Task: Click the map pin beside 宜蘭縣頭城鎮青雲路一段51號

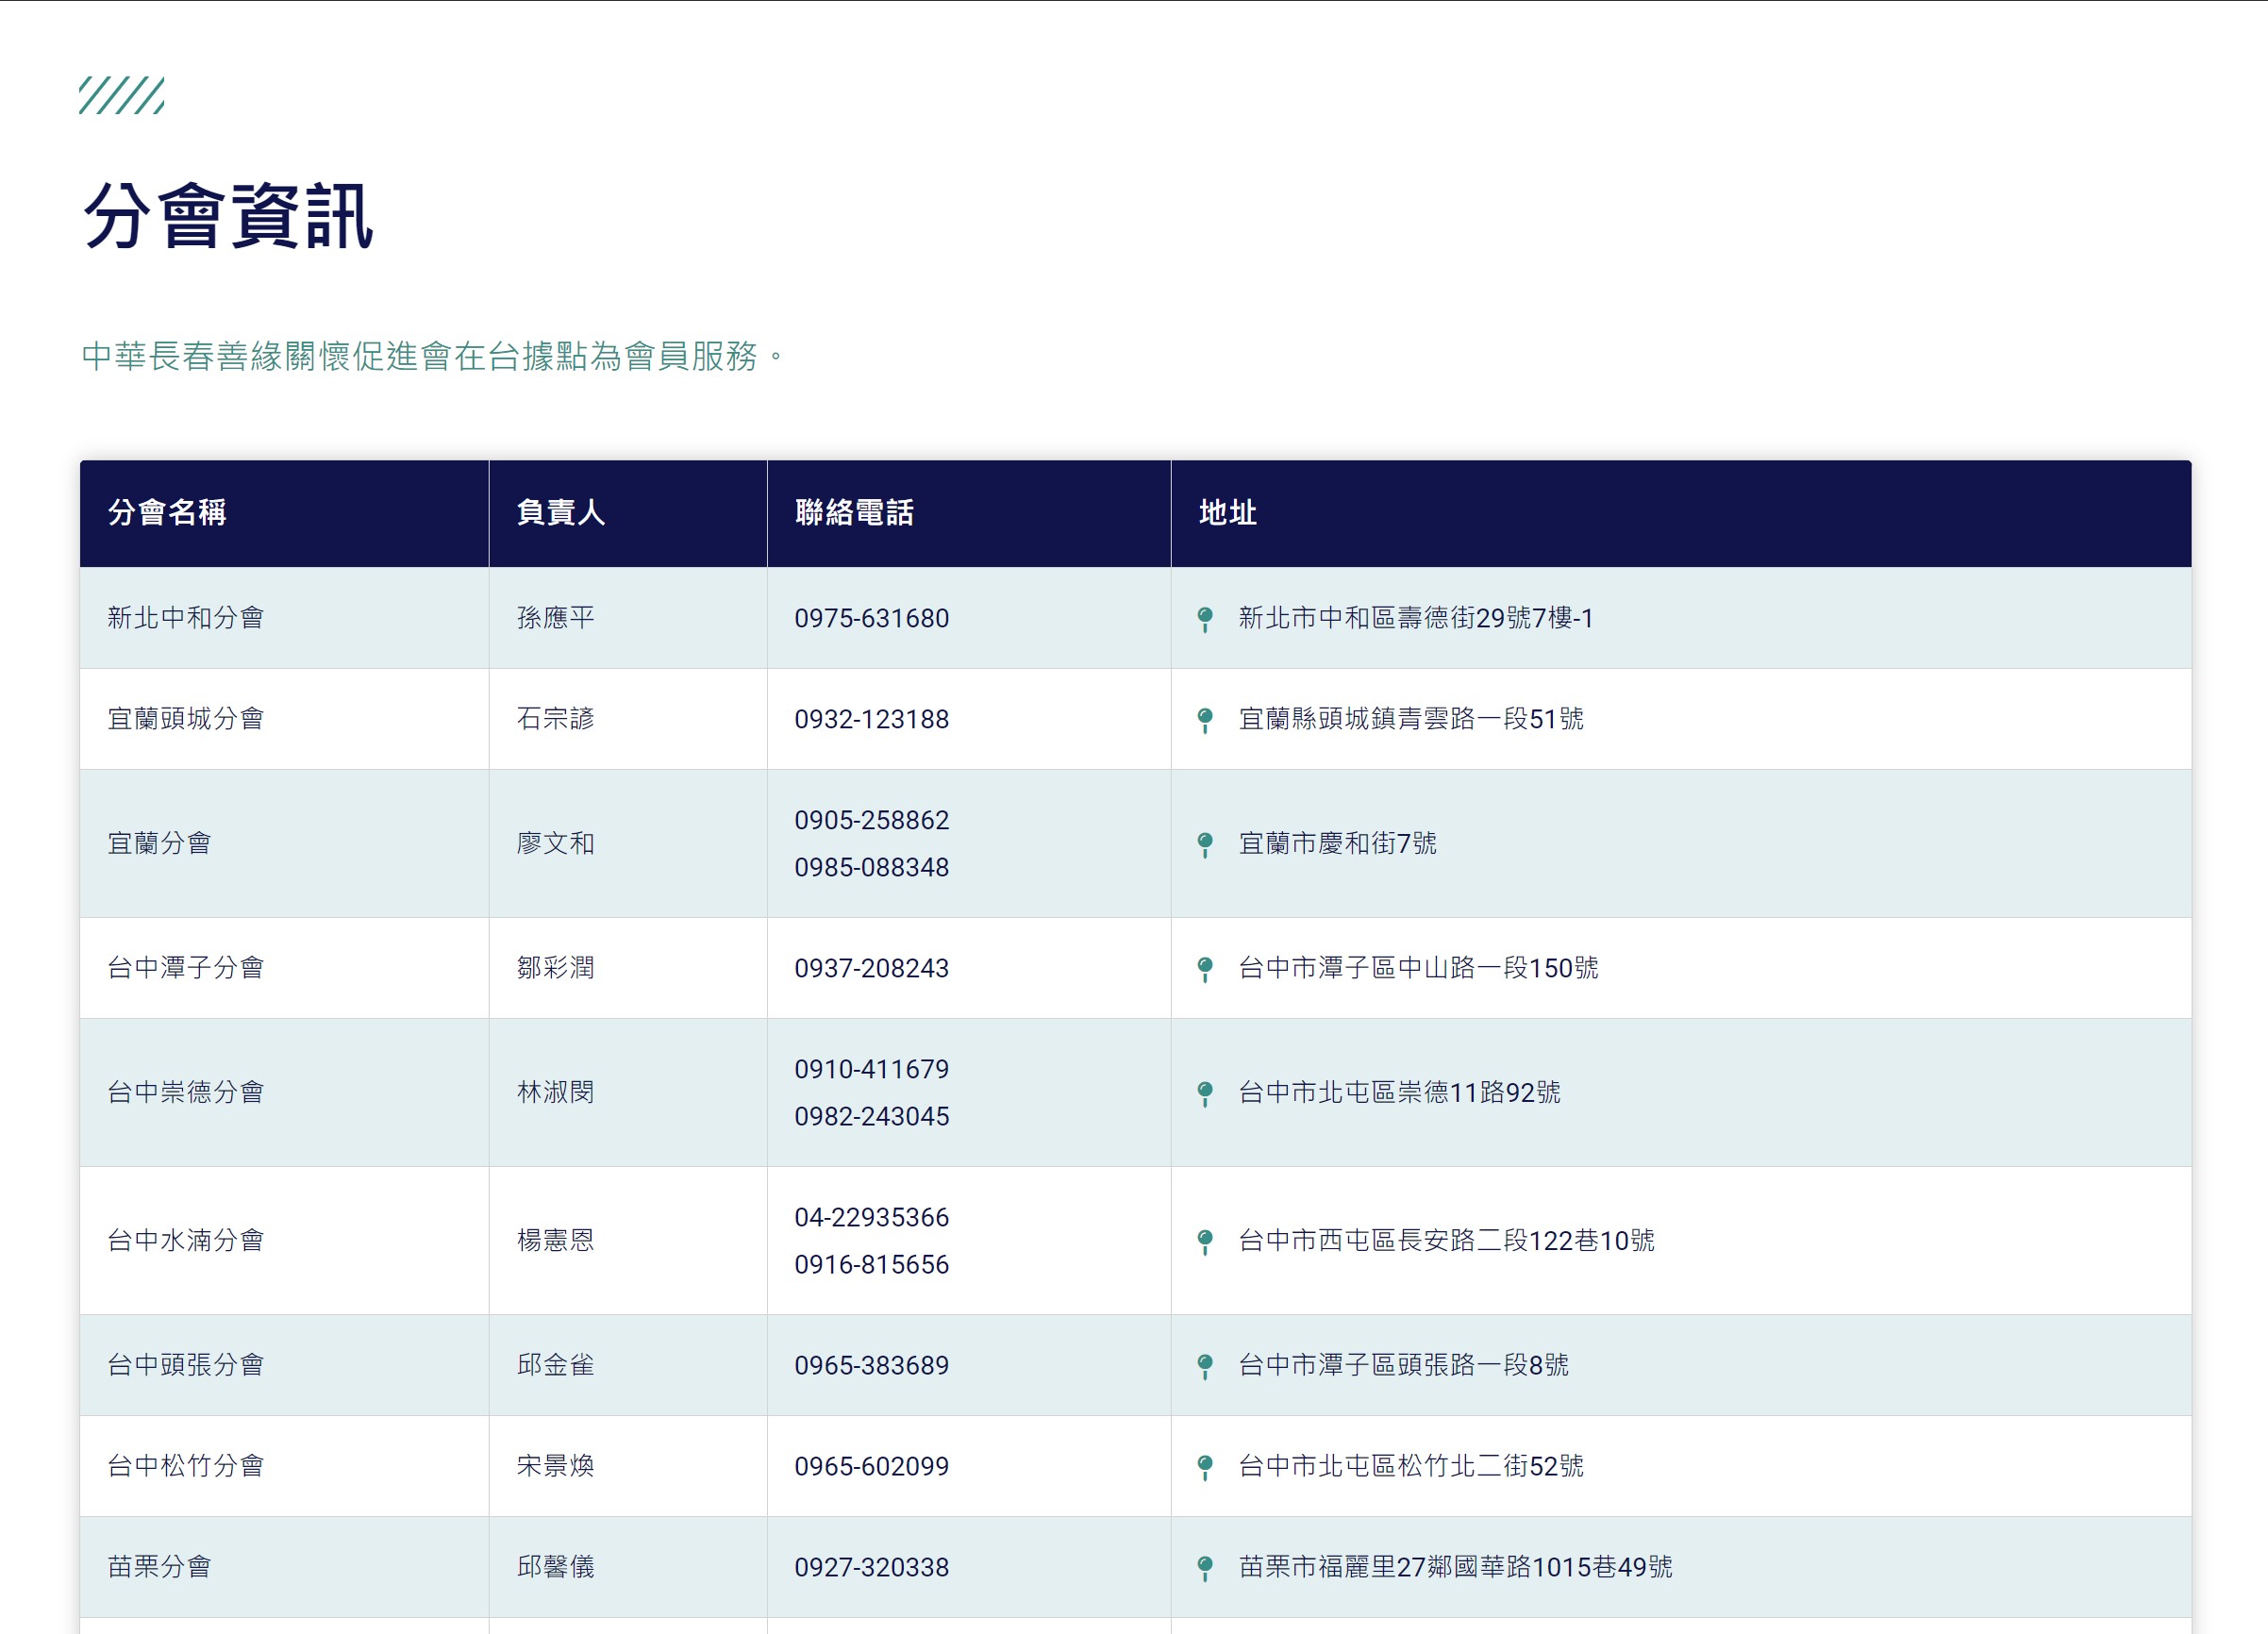Action: click(x=1205, y=720)
